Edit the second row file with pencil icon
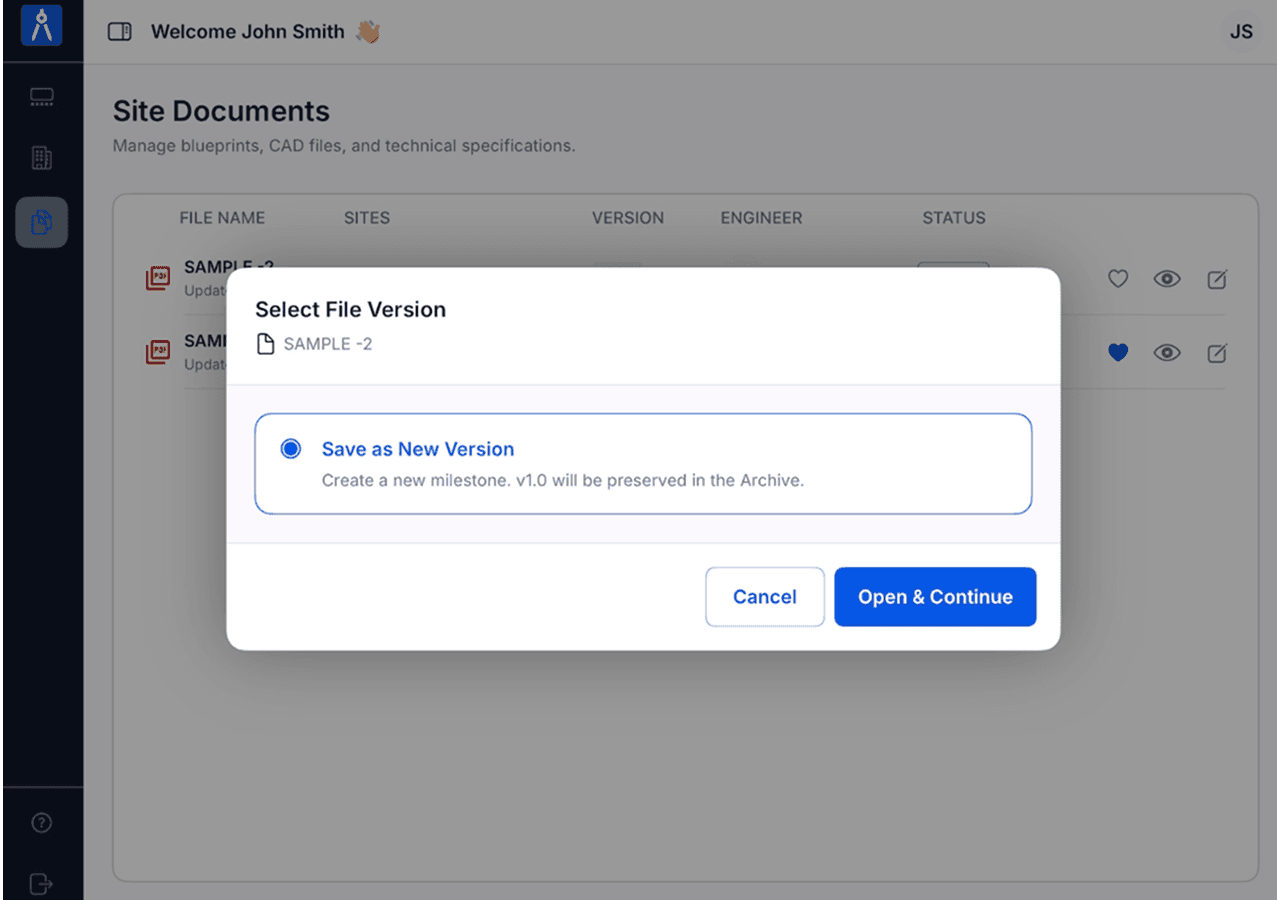Viewport: 1280px width, 900px height. [x=1216, y=352]
